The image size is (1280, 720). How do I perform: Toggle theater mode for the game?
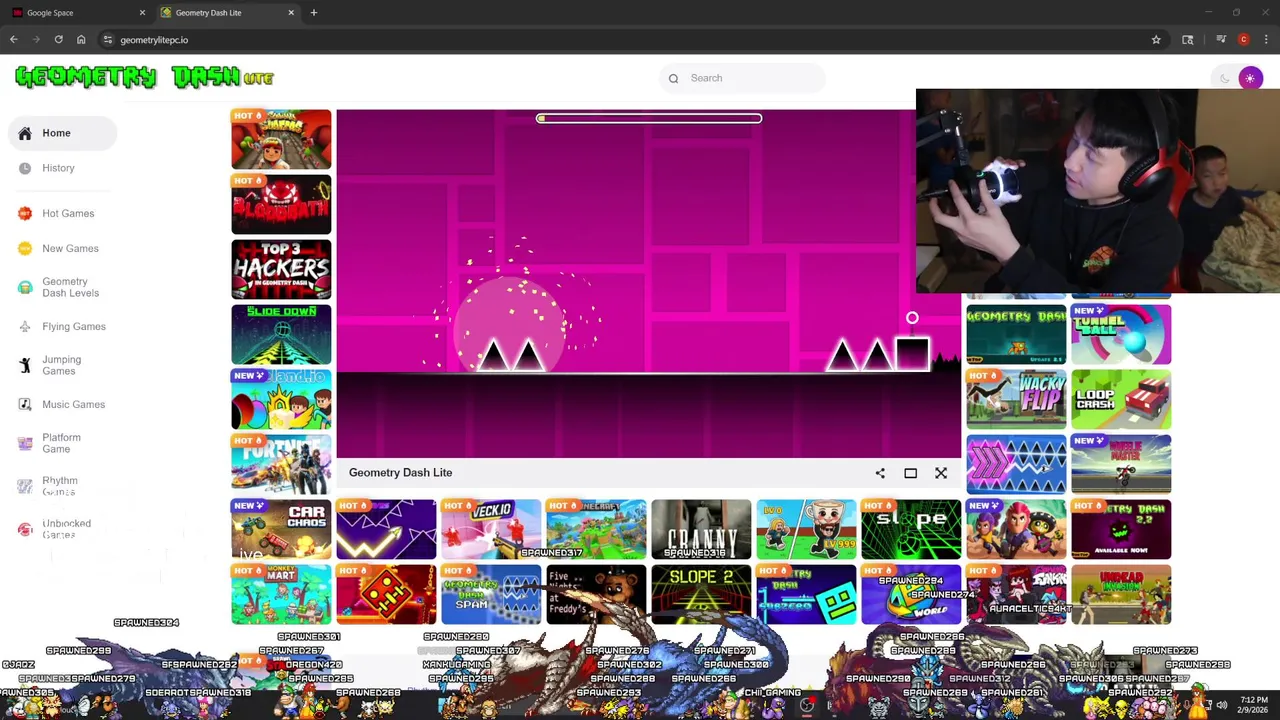(x=911, y=473)
